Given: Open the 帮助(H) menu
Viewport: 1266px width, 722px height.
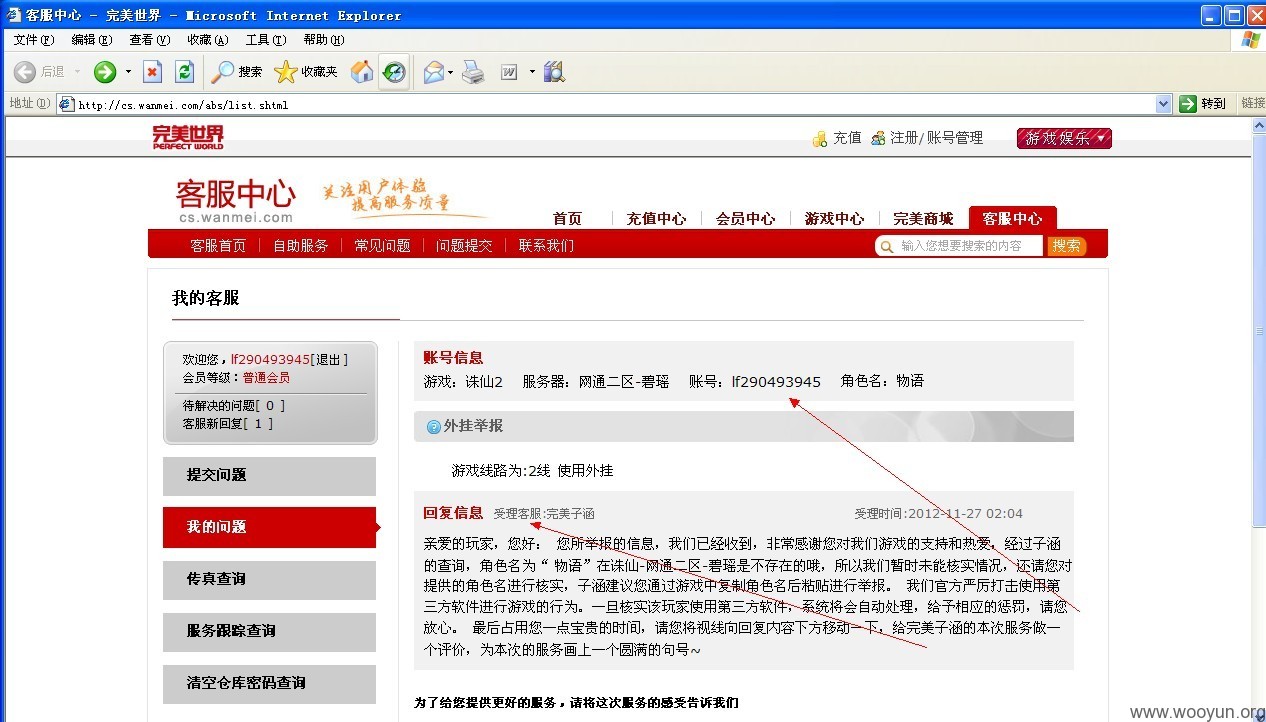Looking at the screenshot, I should [x=323, y=40].
